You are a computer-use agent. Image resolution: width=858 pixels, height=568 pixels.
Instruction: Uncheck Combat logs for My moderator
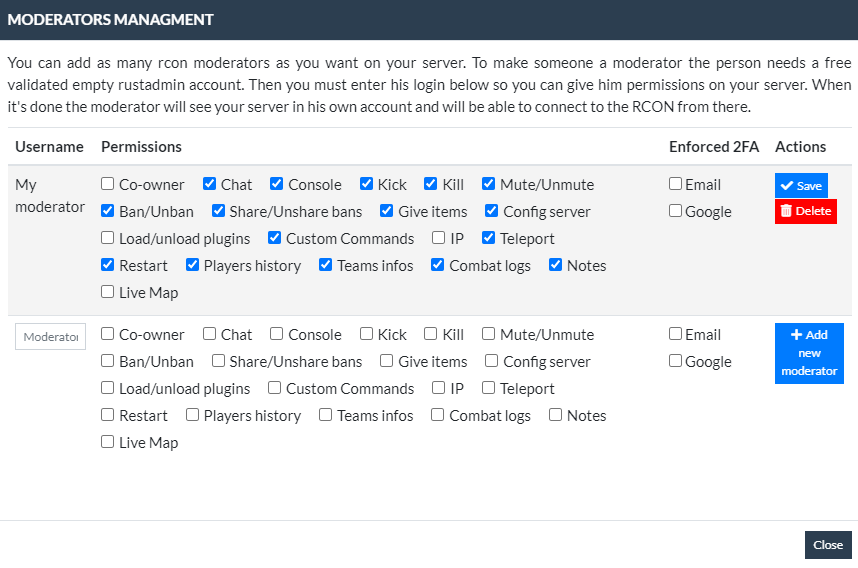point(437,265)
